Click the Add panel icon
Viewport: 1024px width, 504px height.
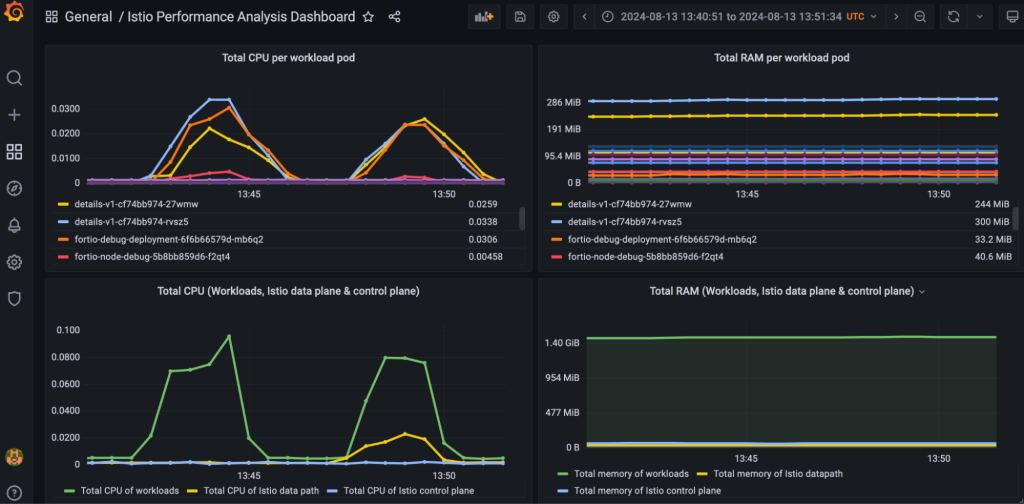tap(484, 17)
